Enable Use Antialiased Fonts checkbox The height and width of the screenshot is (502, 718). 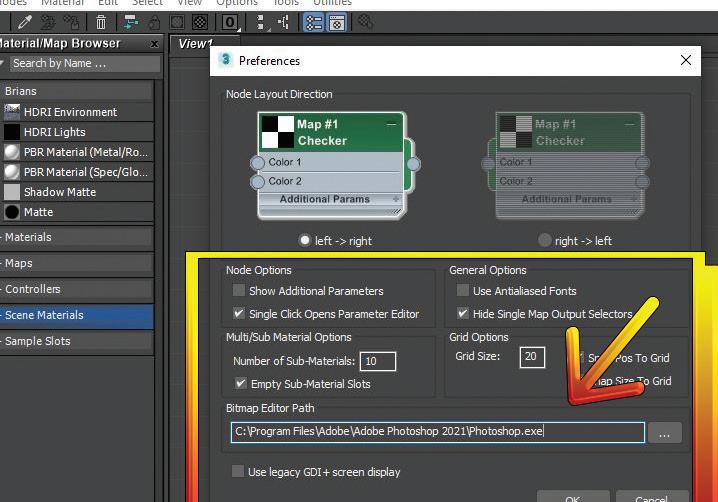coord(463,290)
